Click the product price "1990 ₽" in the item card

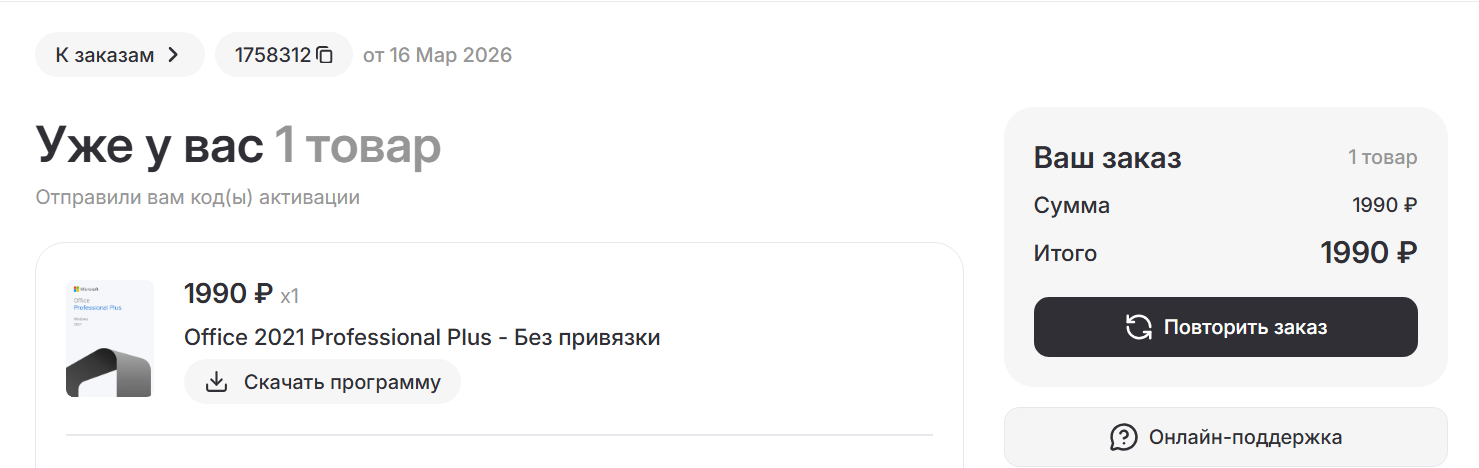coord(228,294)
